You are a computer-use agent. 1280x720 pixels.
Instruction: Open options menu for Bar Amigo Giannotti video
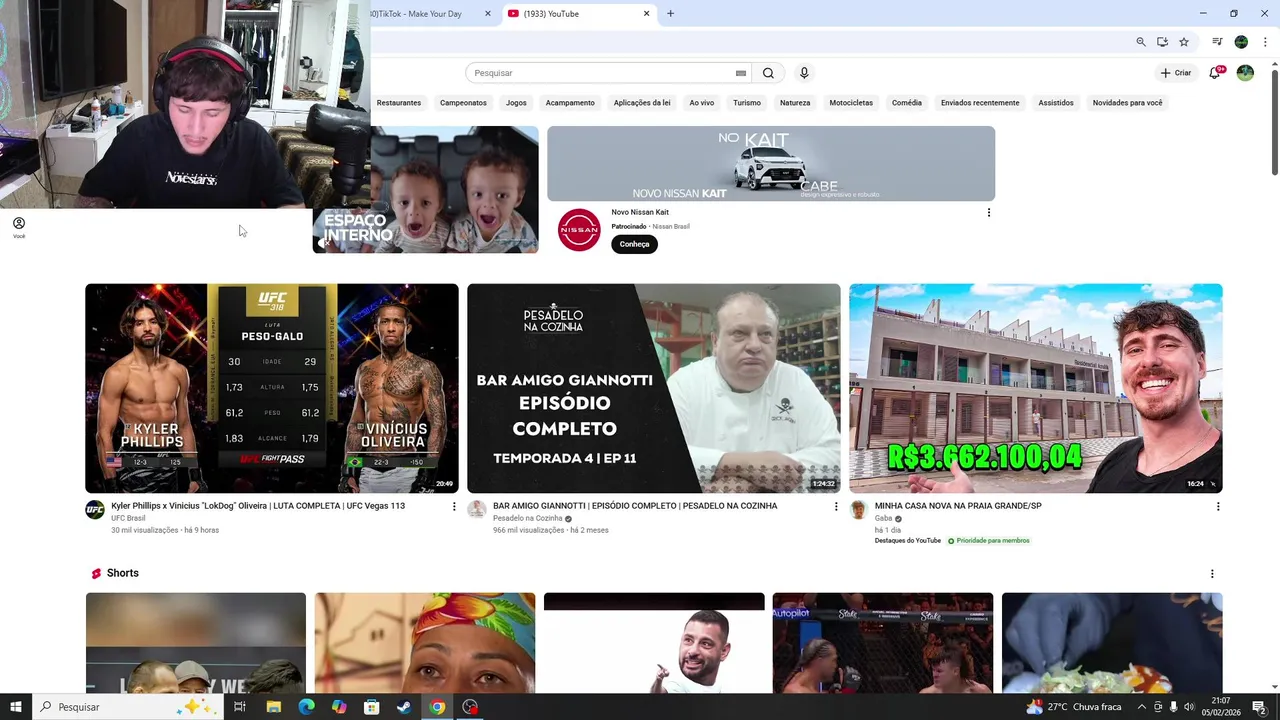tap(836, 507)
